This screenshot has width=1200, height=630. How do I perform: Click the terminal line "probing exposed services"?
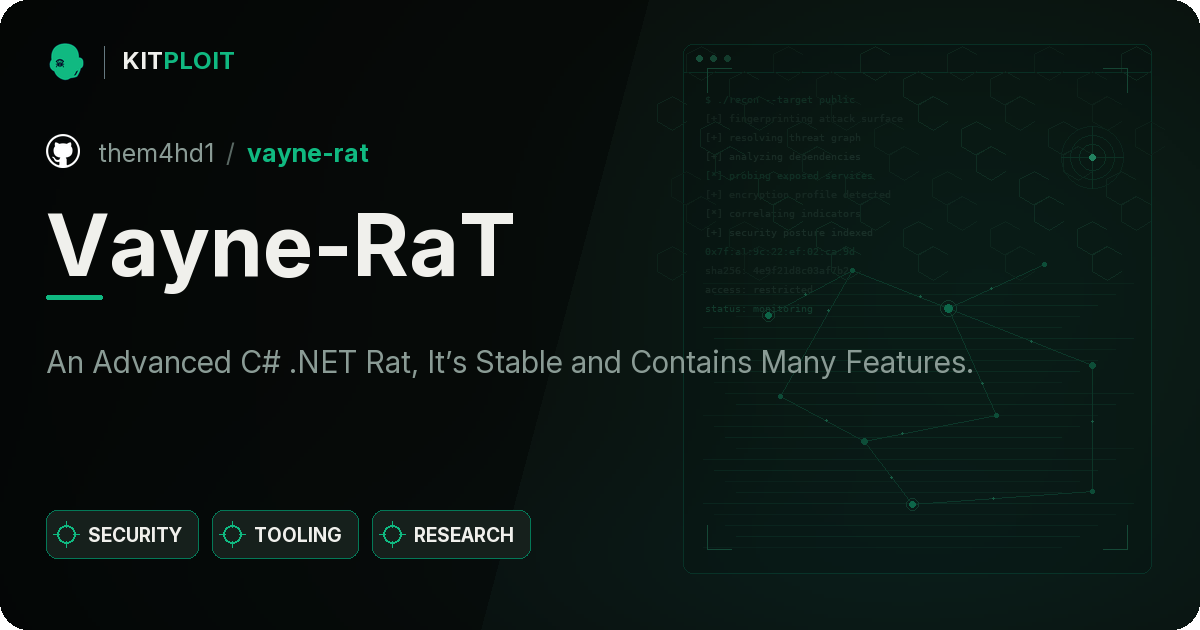coord(788,176)
